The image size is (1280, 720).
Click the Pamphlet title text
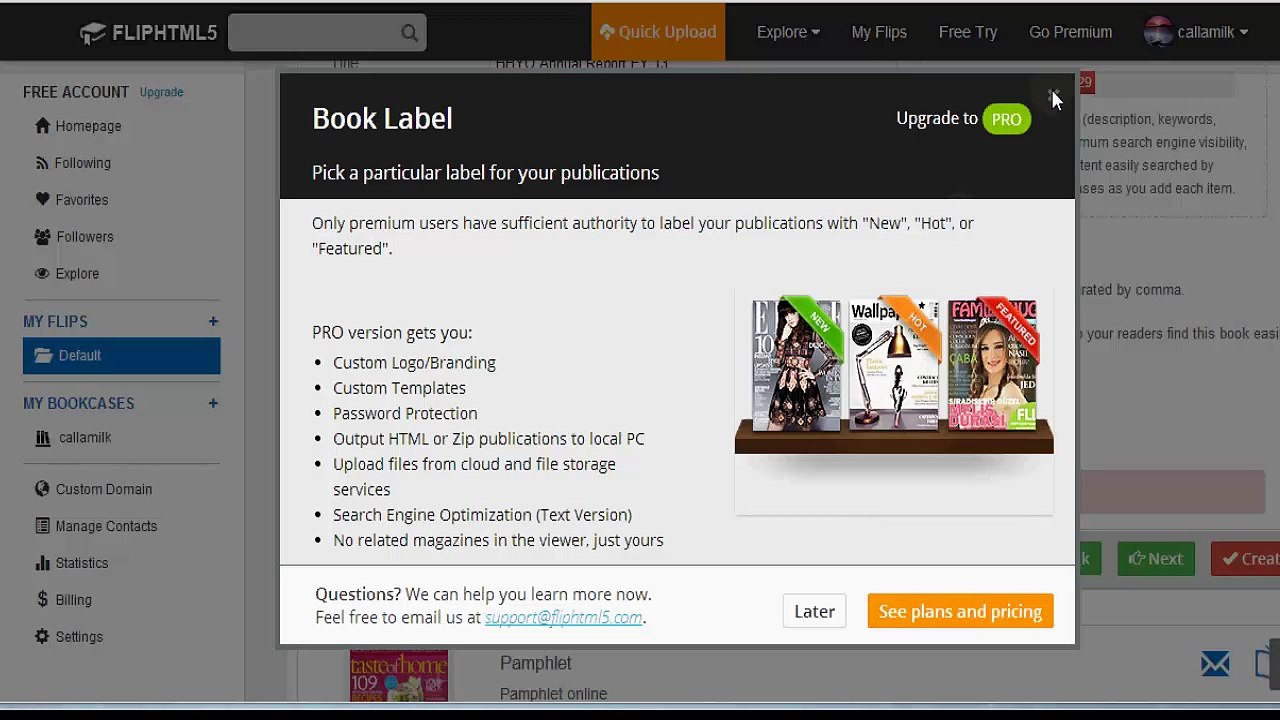536,663
